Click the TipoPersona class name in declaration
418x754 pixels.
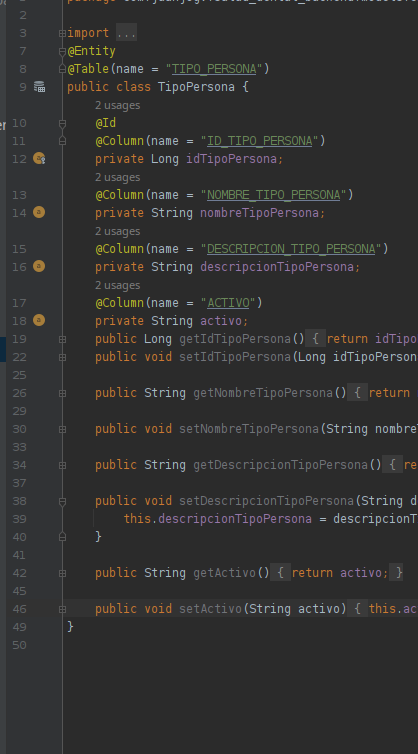pos(196,87)
